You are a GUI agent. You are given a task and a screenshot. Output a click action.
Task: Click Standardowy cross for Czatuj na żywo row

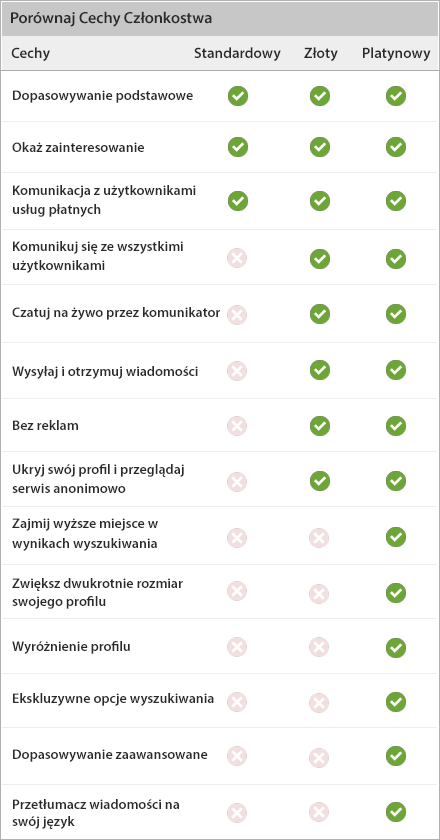click(237, 314)
